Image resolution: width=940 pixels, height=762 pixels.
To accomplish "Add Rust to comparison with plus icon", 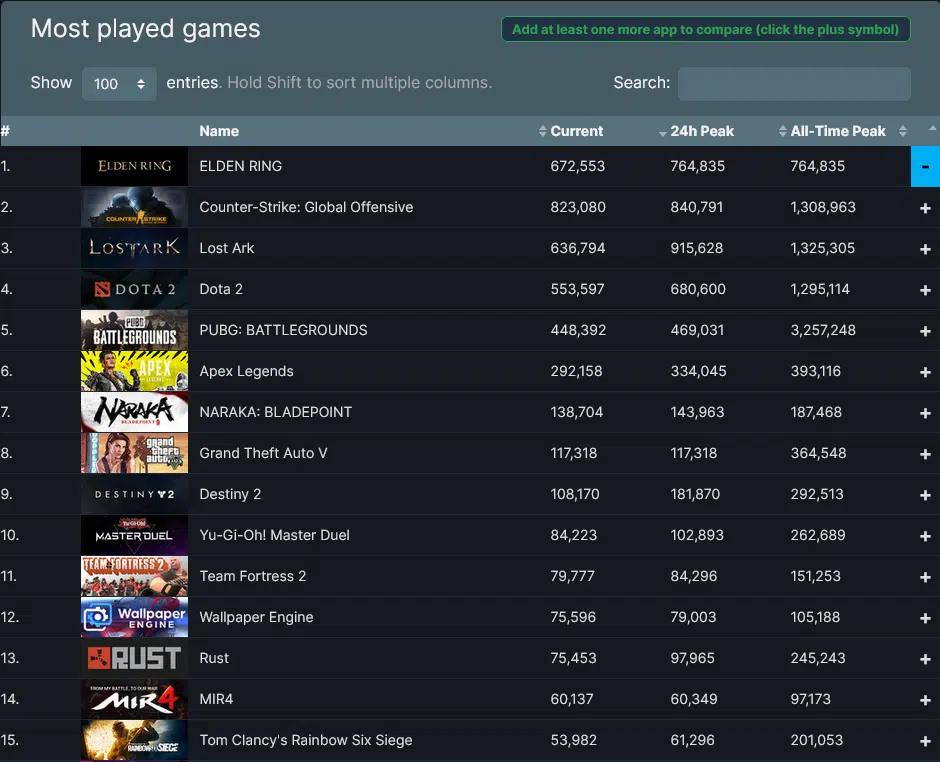I will [x=925, y=659].
